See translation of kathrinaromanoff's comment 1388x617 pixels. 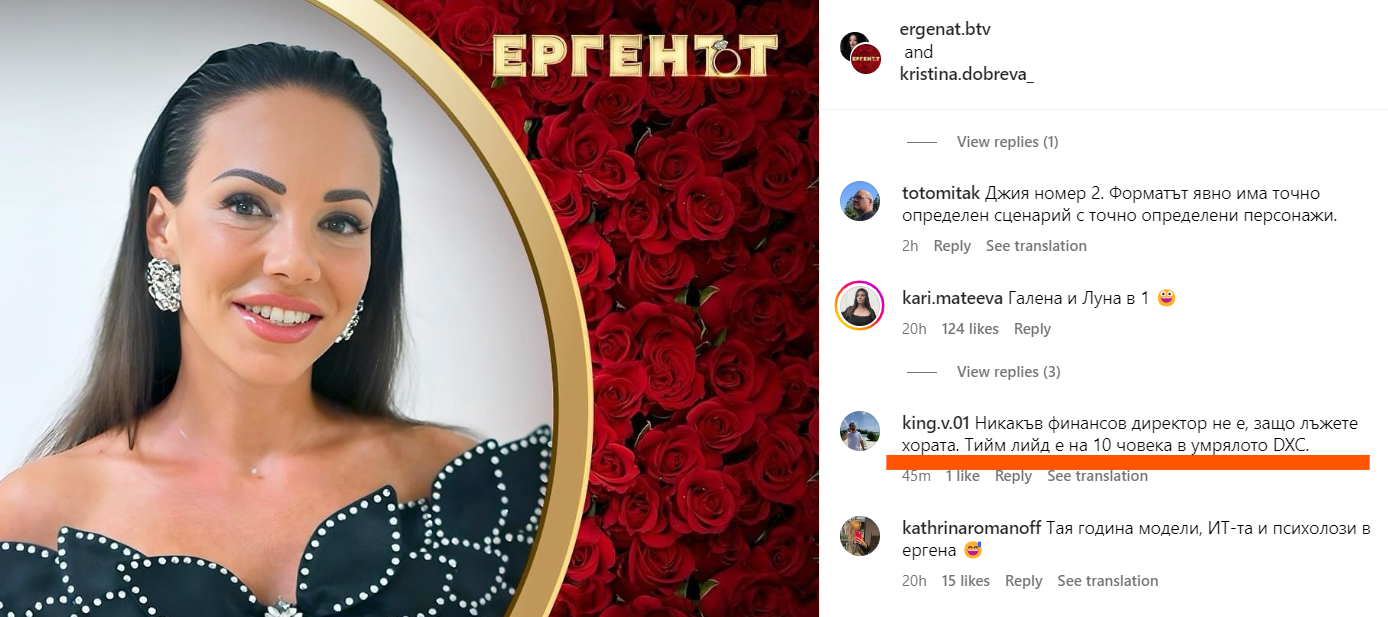[1107, 581]
